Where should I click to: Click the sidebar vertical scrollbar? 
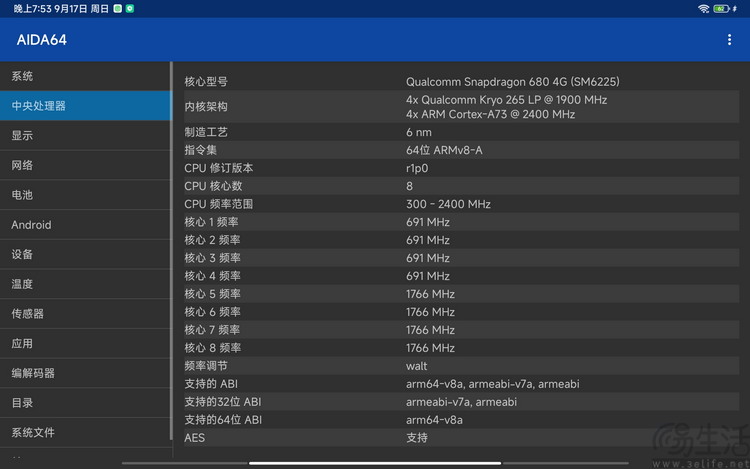coord(171,251)
